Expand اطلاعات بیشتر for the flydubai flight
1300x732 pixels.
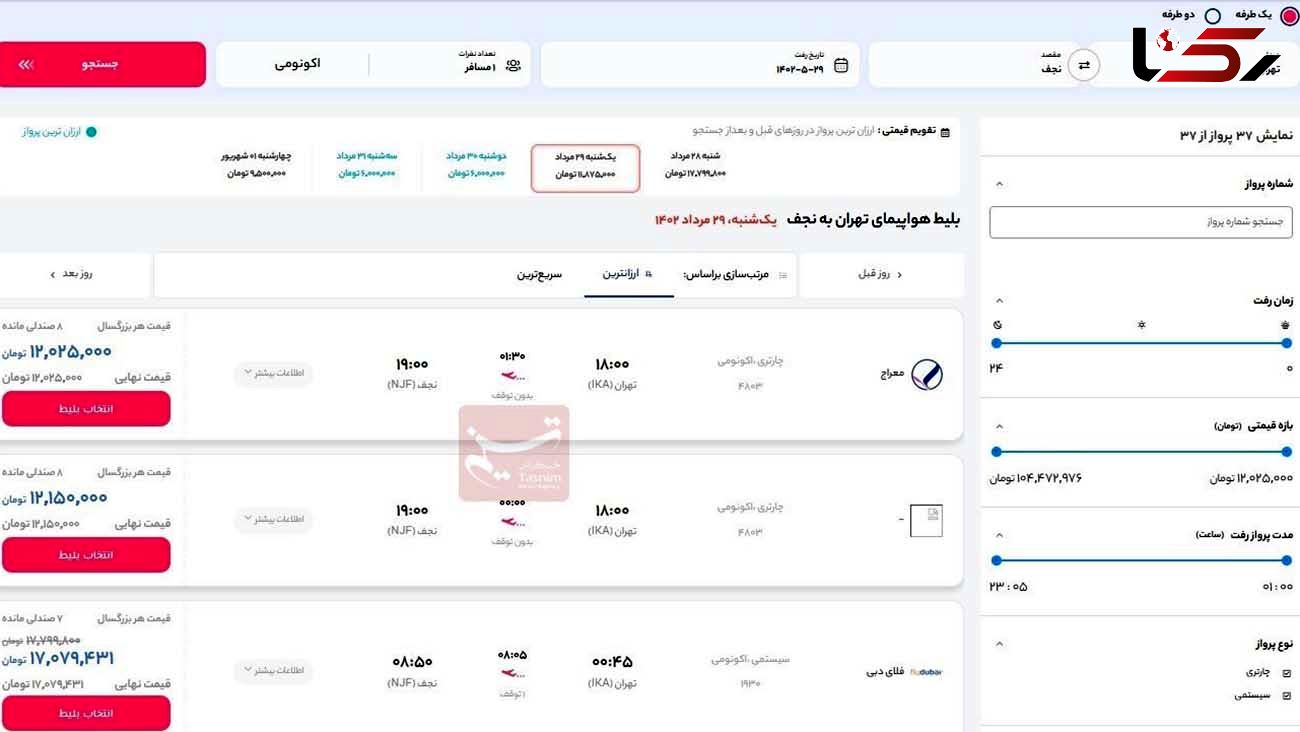(x=273, y=671)
